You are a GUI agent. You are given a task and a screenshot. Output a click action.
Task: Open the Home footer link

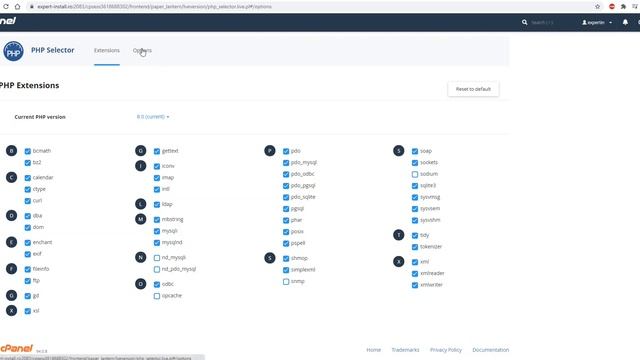[373, 350]
